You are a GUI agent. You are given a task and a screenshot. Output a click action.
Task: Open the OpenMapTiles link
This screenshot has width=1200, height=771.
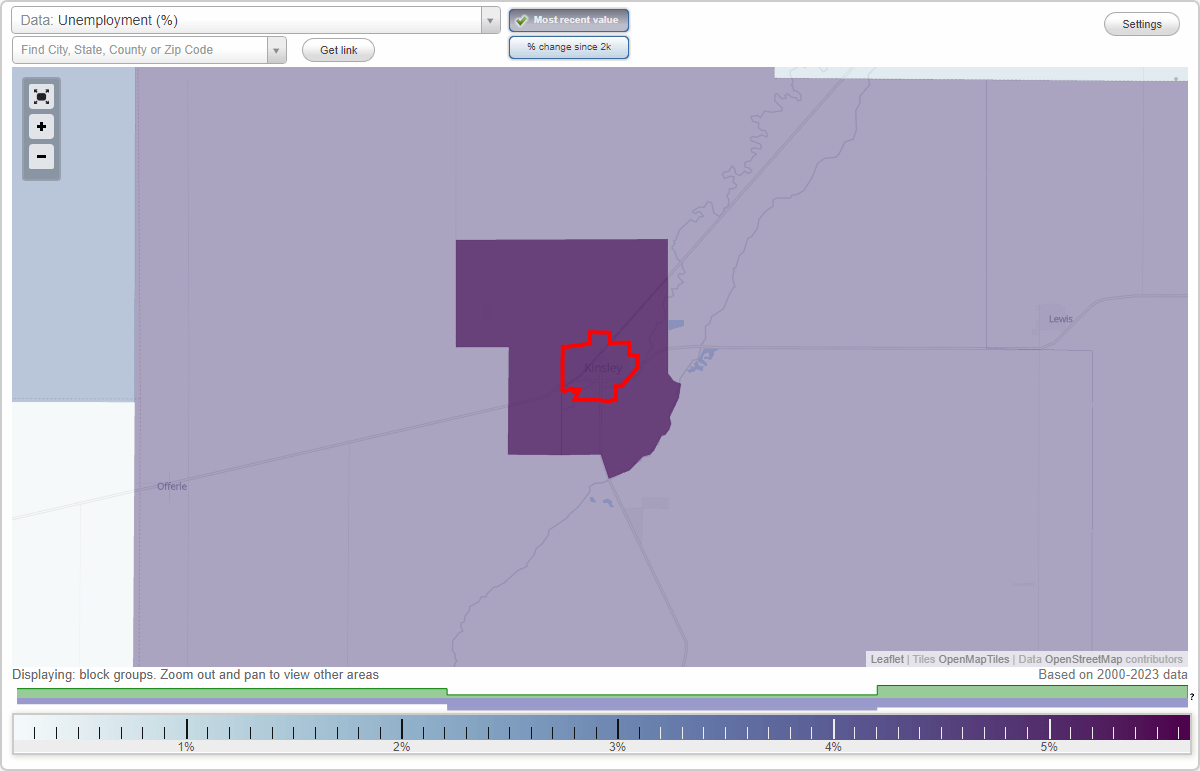(x=975, y=659)
